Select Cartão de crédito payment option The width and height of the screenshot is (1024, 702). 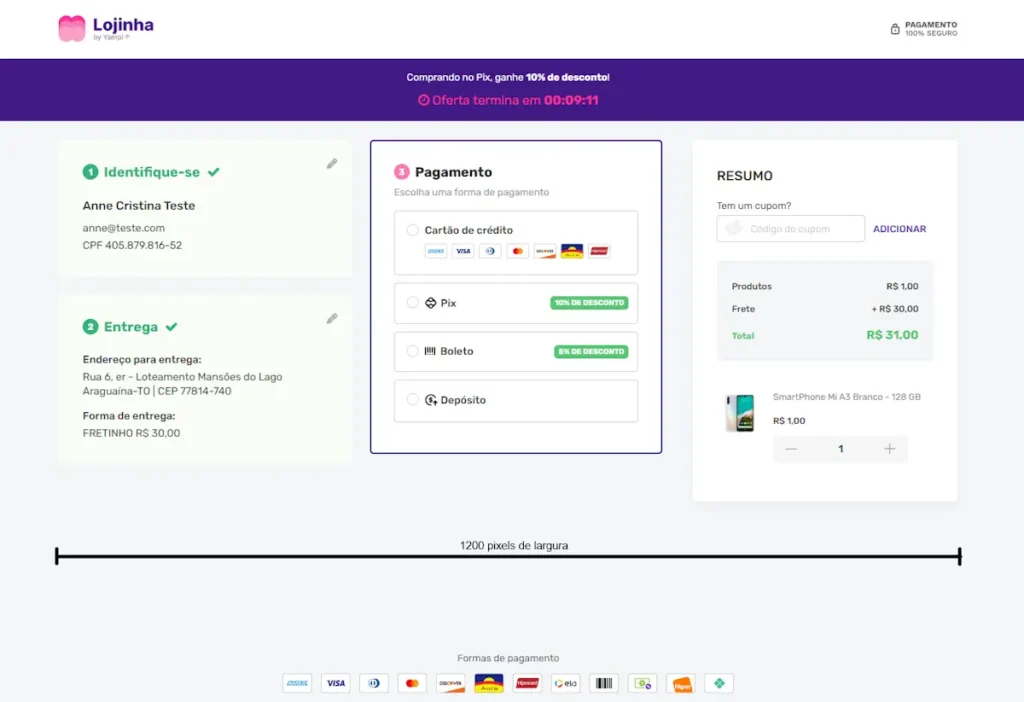tap(413, 230)
